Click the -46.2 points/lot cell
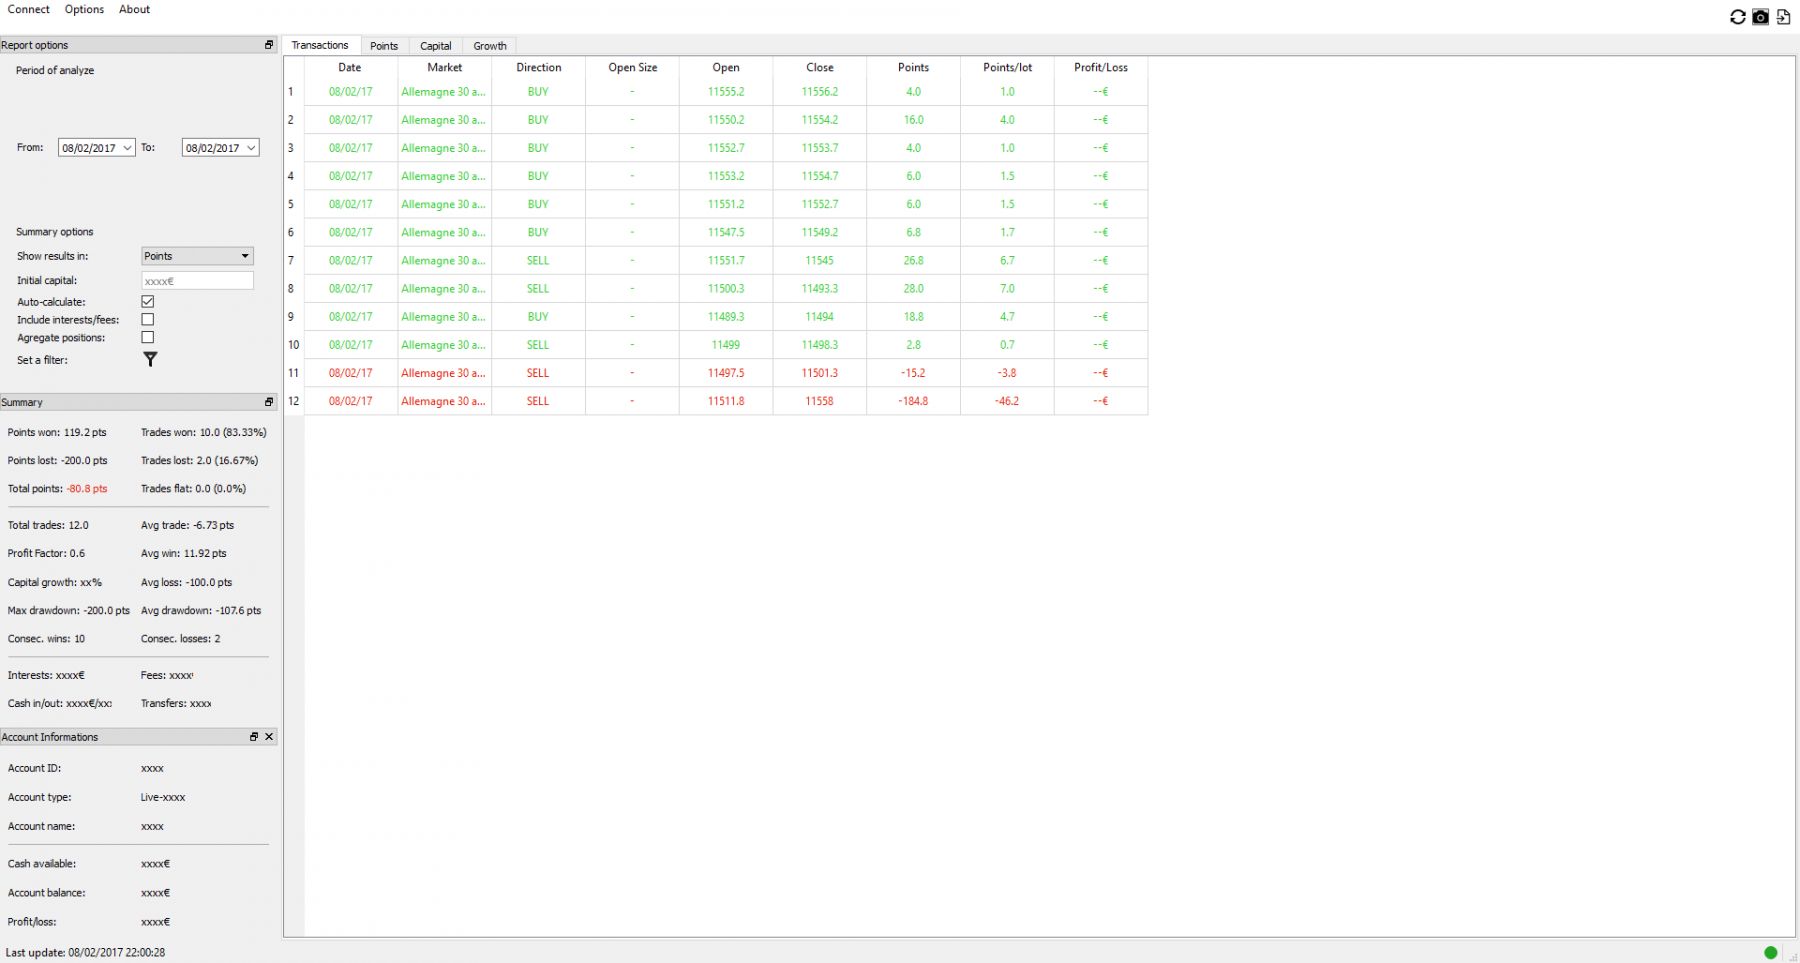 tap(1007, 401)
